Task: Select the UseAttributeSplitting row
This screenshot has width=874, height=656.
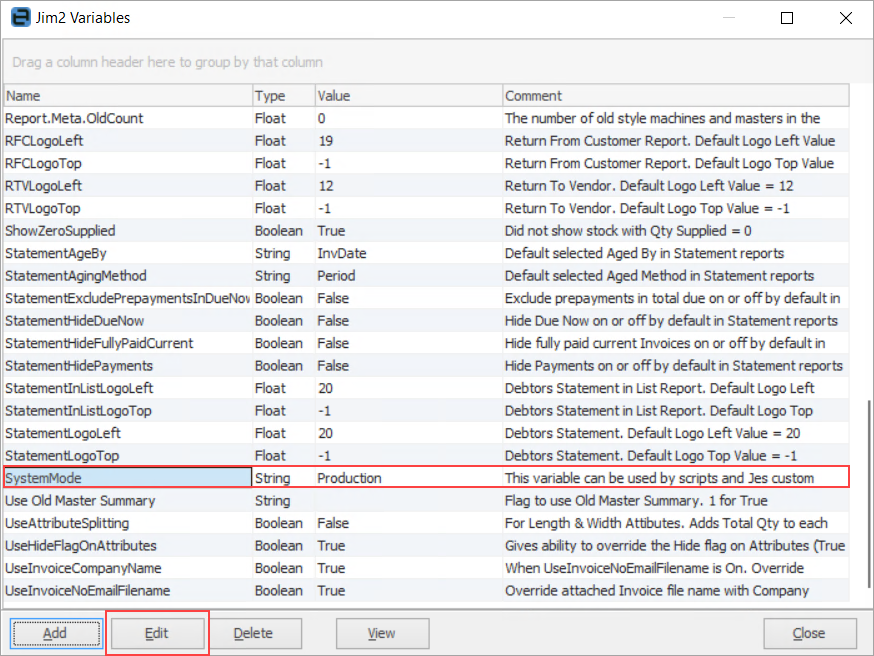Action: (127, 523)
